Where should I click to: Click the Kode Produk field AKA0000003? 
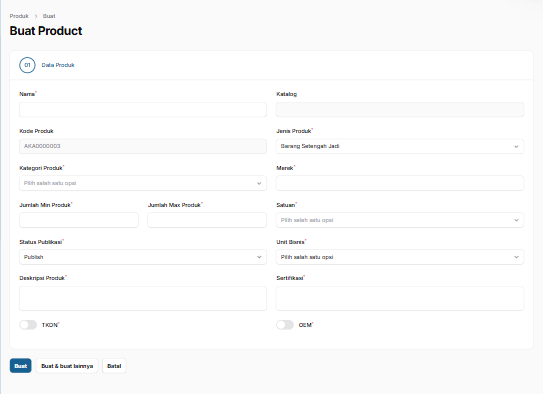click(x=143, y=146)
